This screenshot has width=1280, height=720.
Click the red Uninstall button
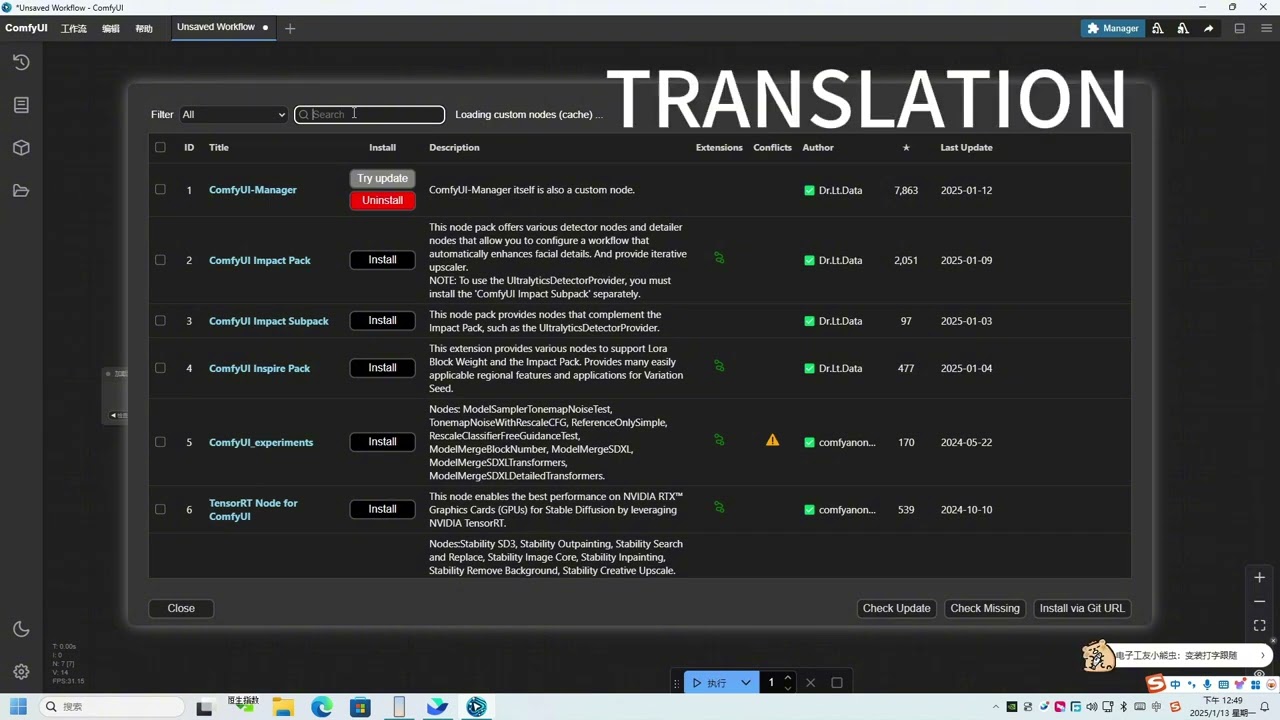point(382,201)
